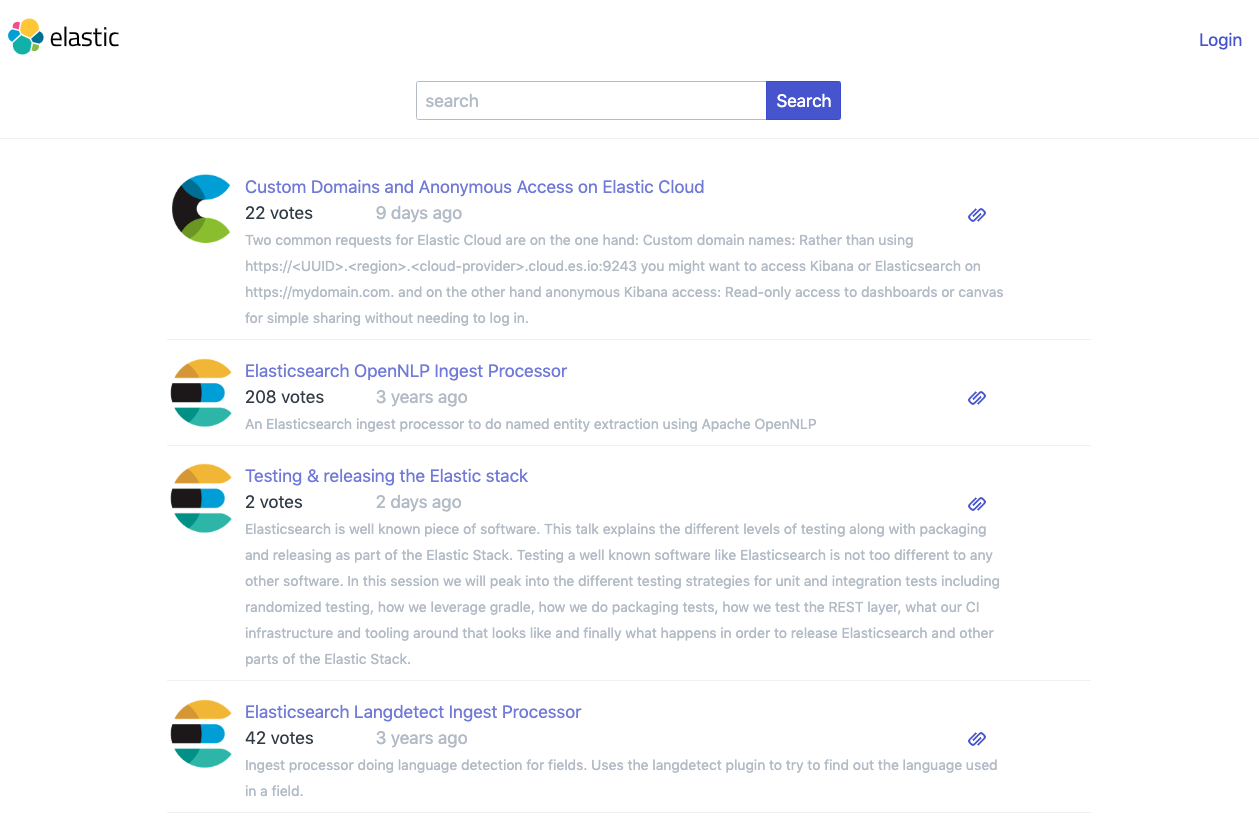Click the '2 days ago' timestamp

tap(419, 502)
